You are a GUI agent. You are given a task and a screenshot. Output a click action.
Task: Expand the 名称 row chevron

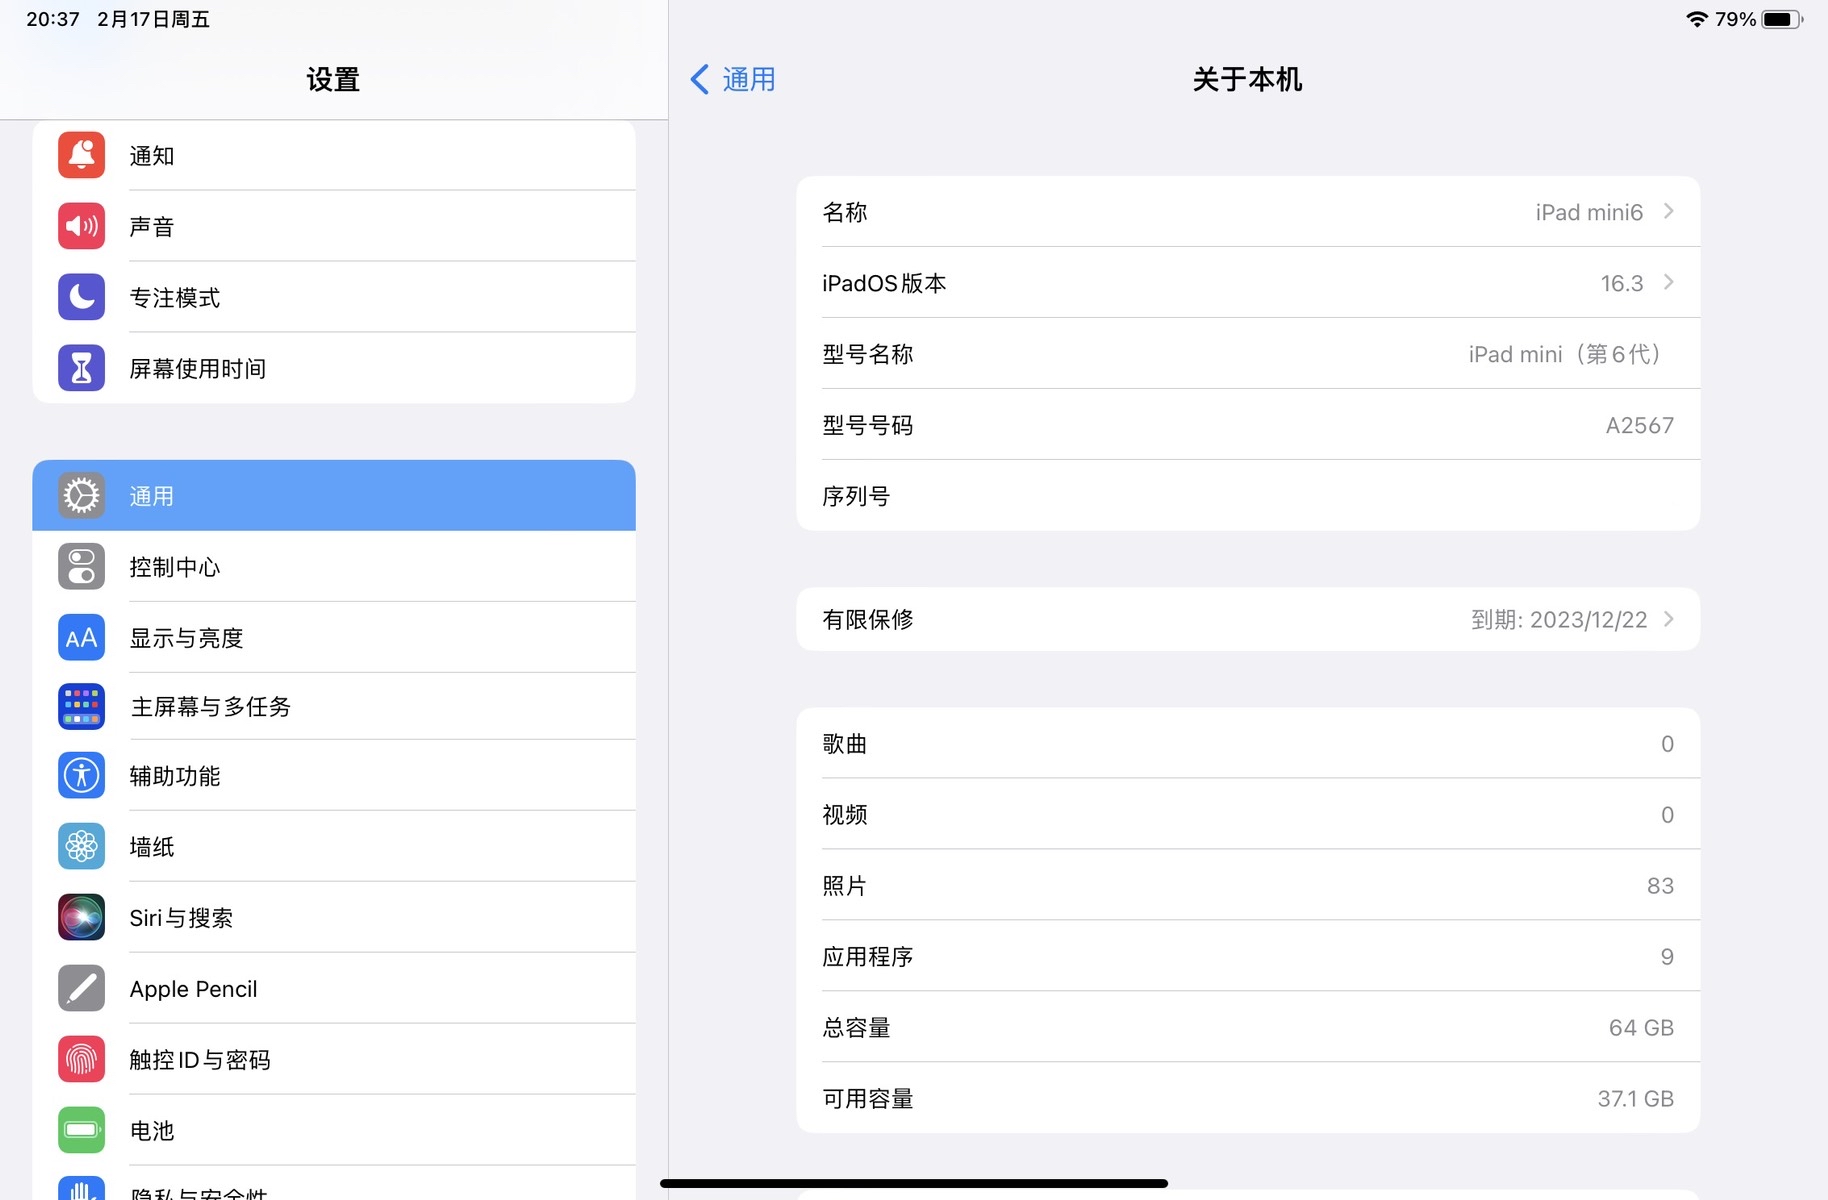(x=1668, y=211)
